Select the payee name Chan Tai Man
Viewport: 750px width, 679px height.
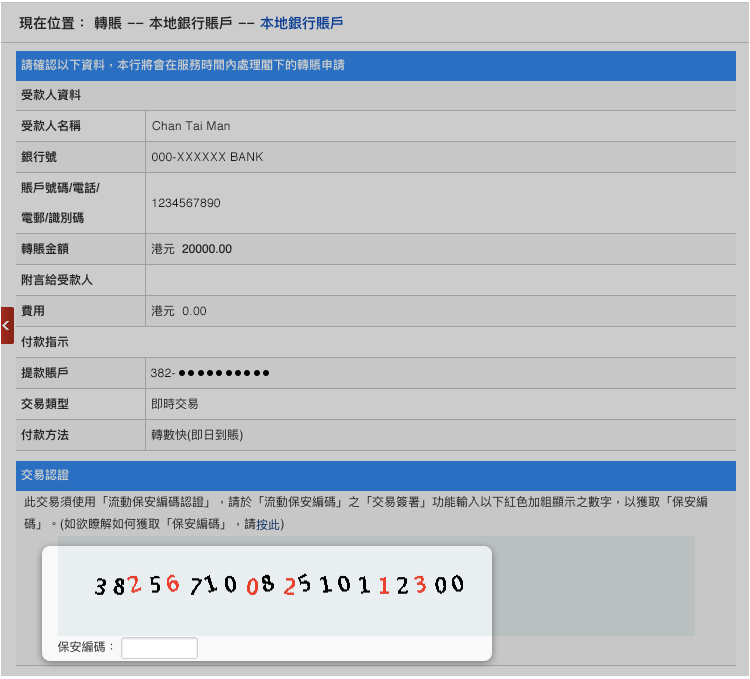click(190, 126)
